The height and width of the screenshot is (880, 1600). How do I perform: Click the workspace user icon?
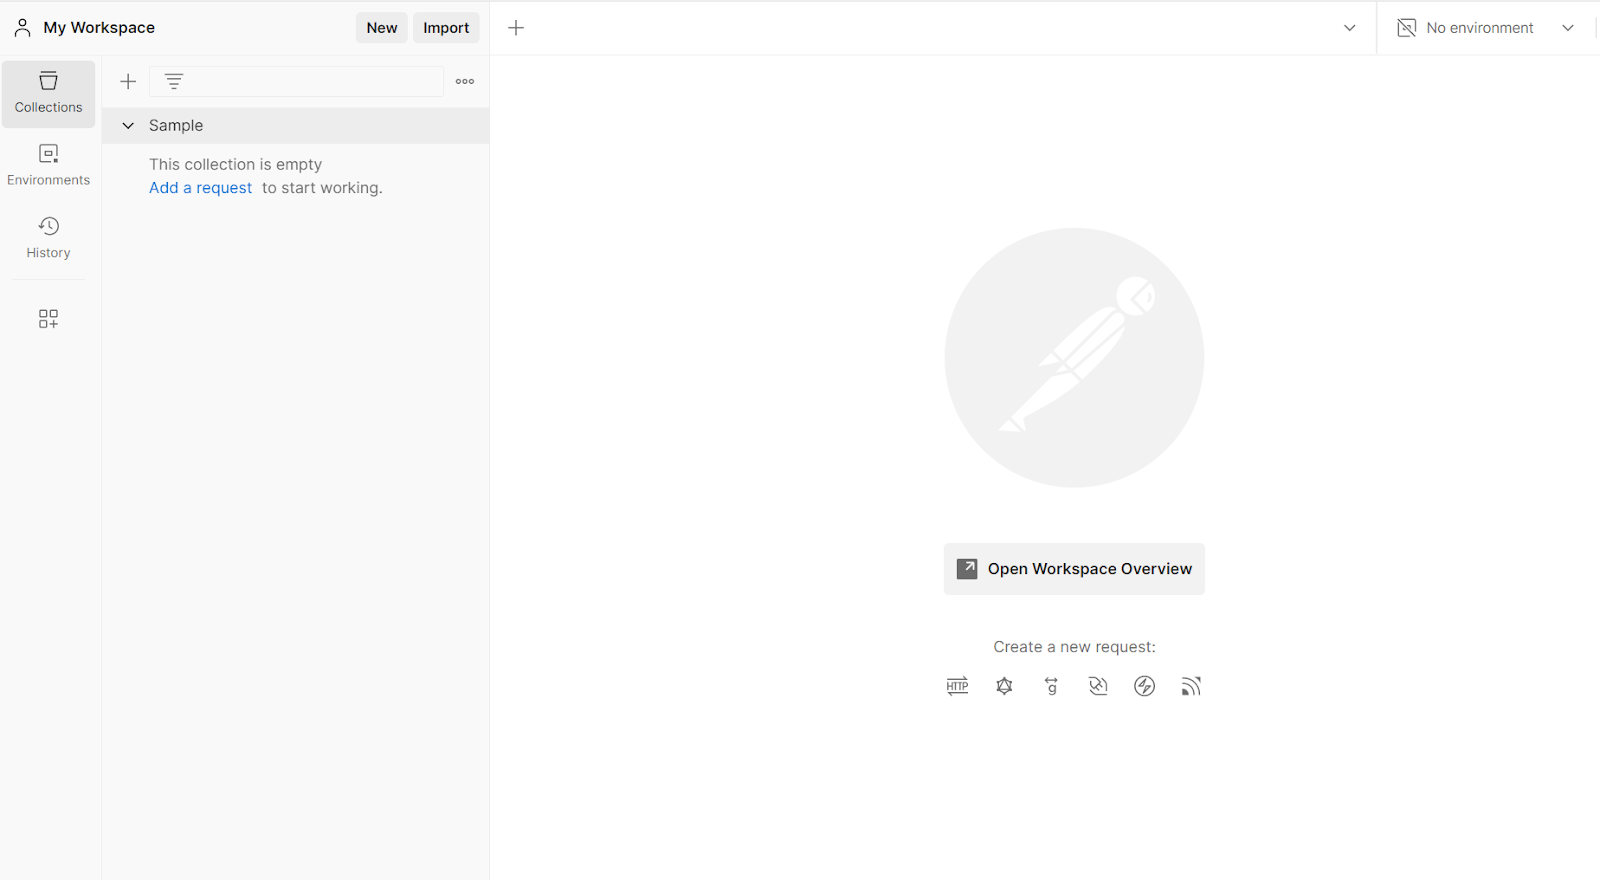pos(22,28)
